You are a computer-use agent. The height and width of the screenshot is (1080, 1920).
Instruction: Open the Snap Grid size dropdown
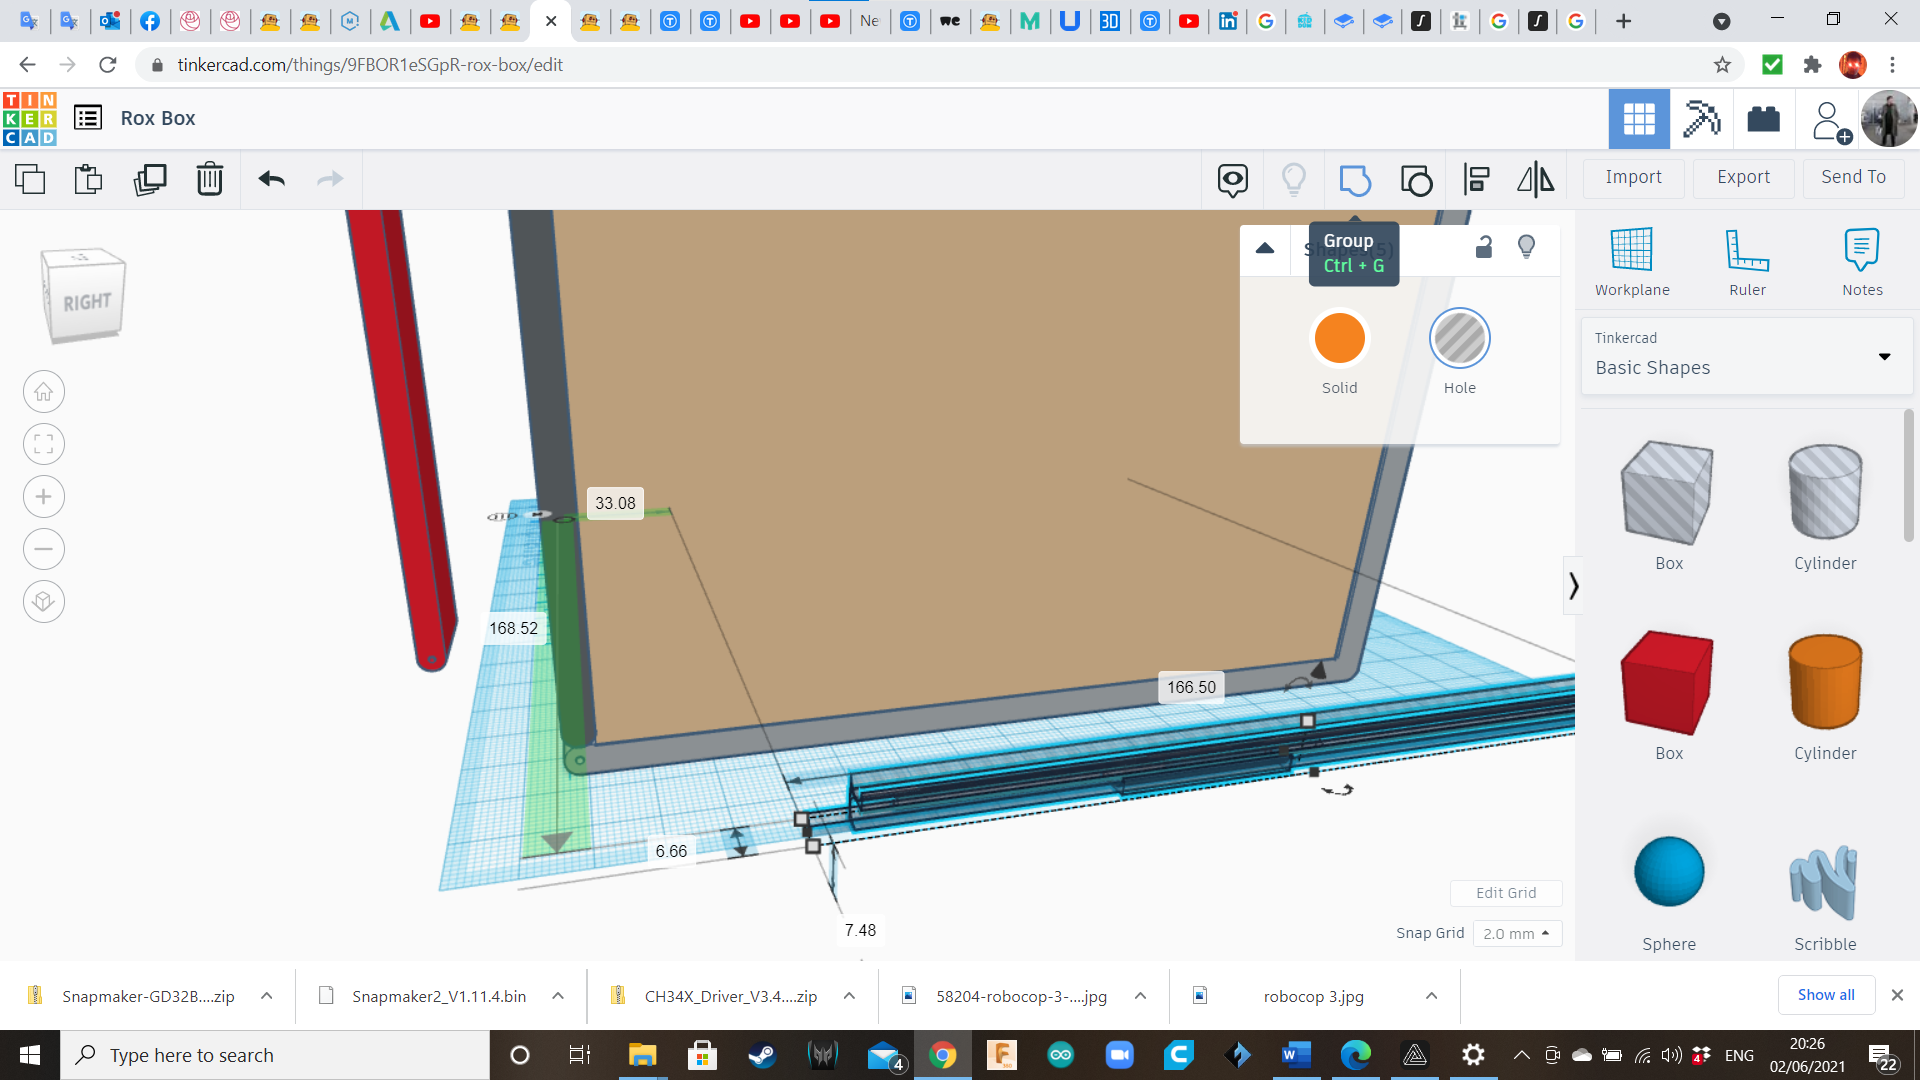(x=1517, y=933)
